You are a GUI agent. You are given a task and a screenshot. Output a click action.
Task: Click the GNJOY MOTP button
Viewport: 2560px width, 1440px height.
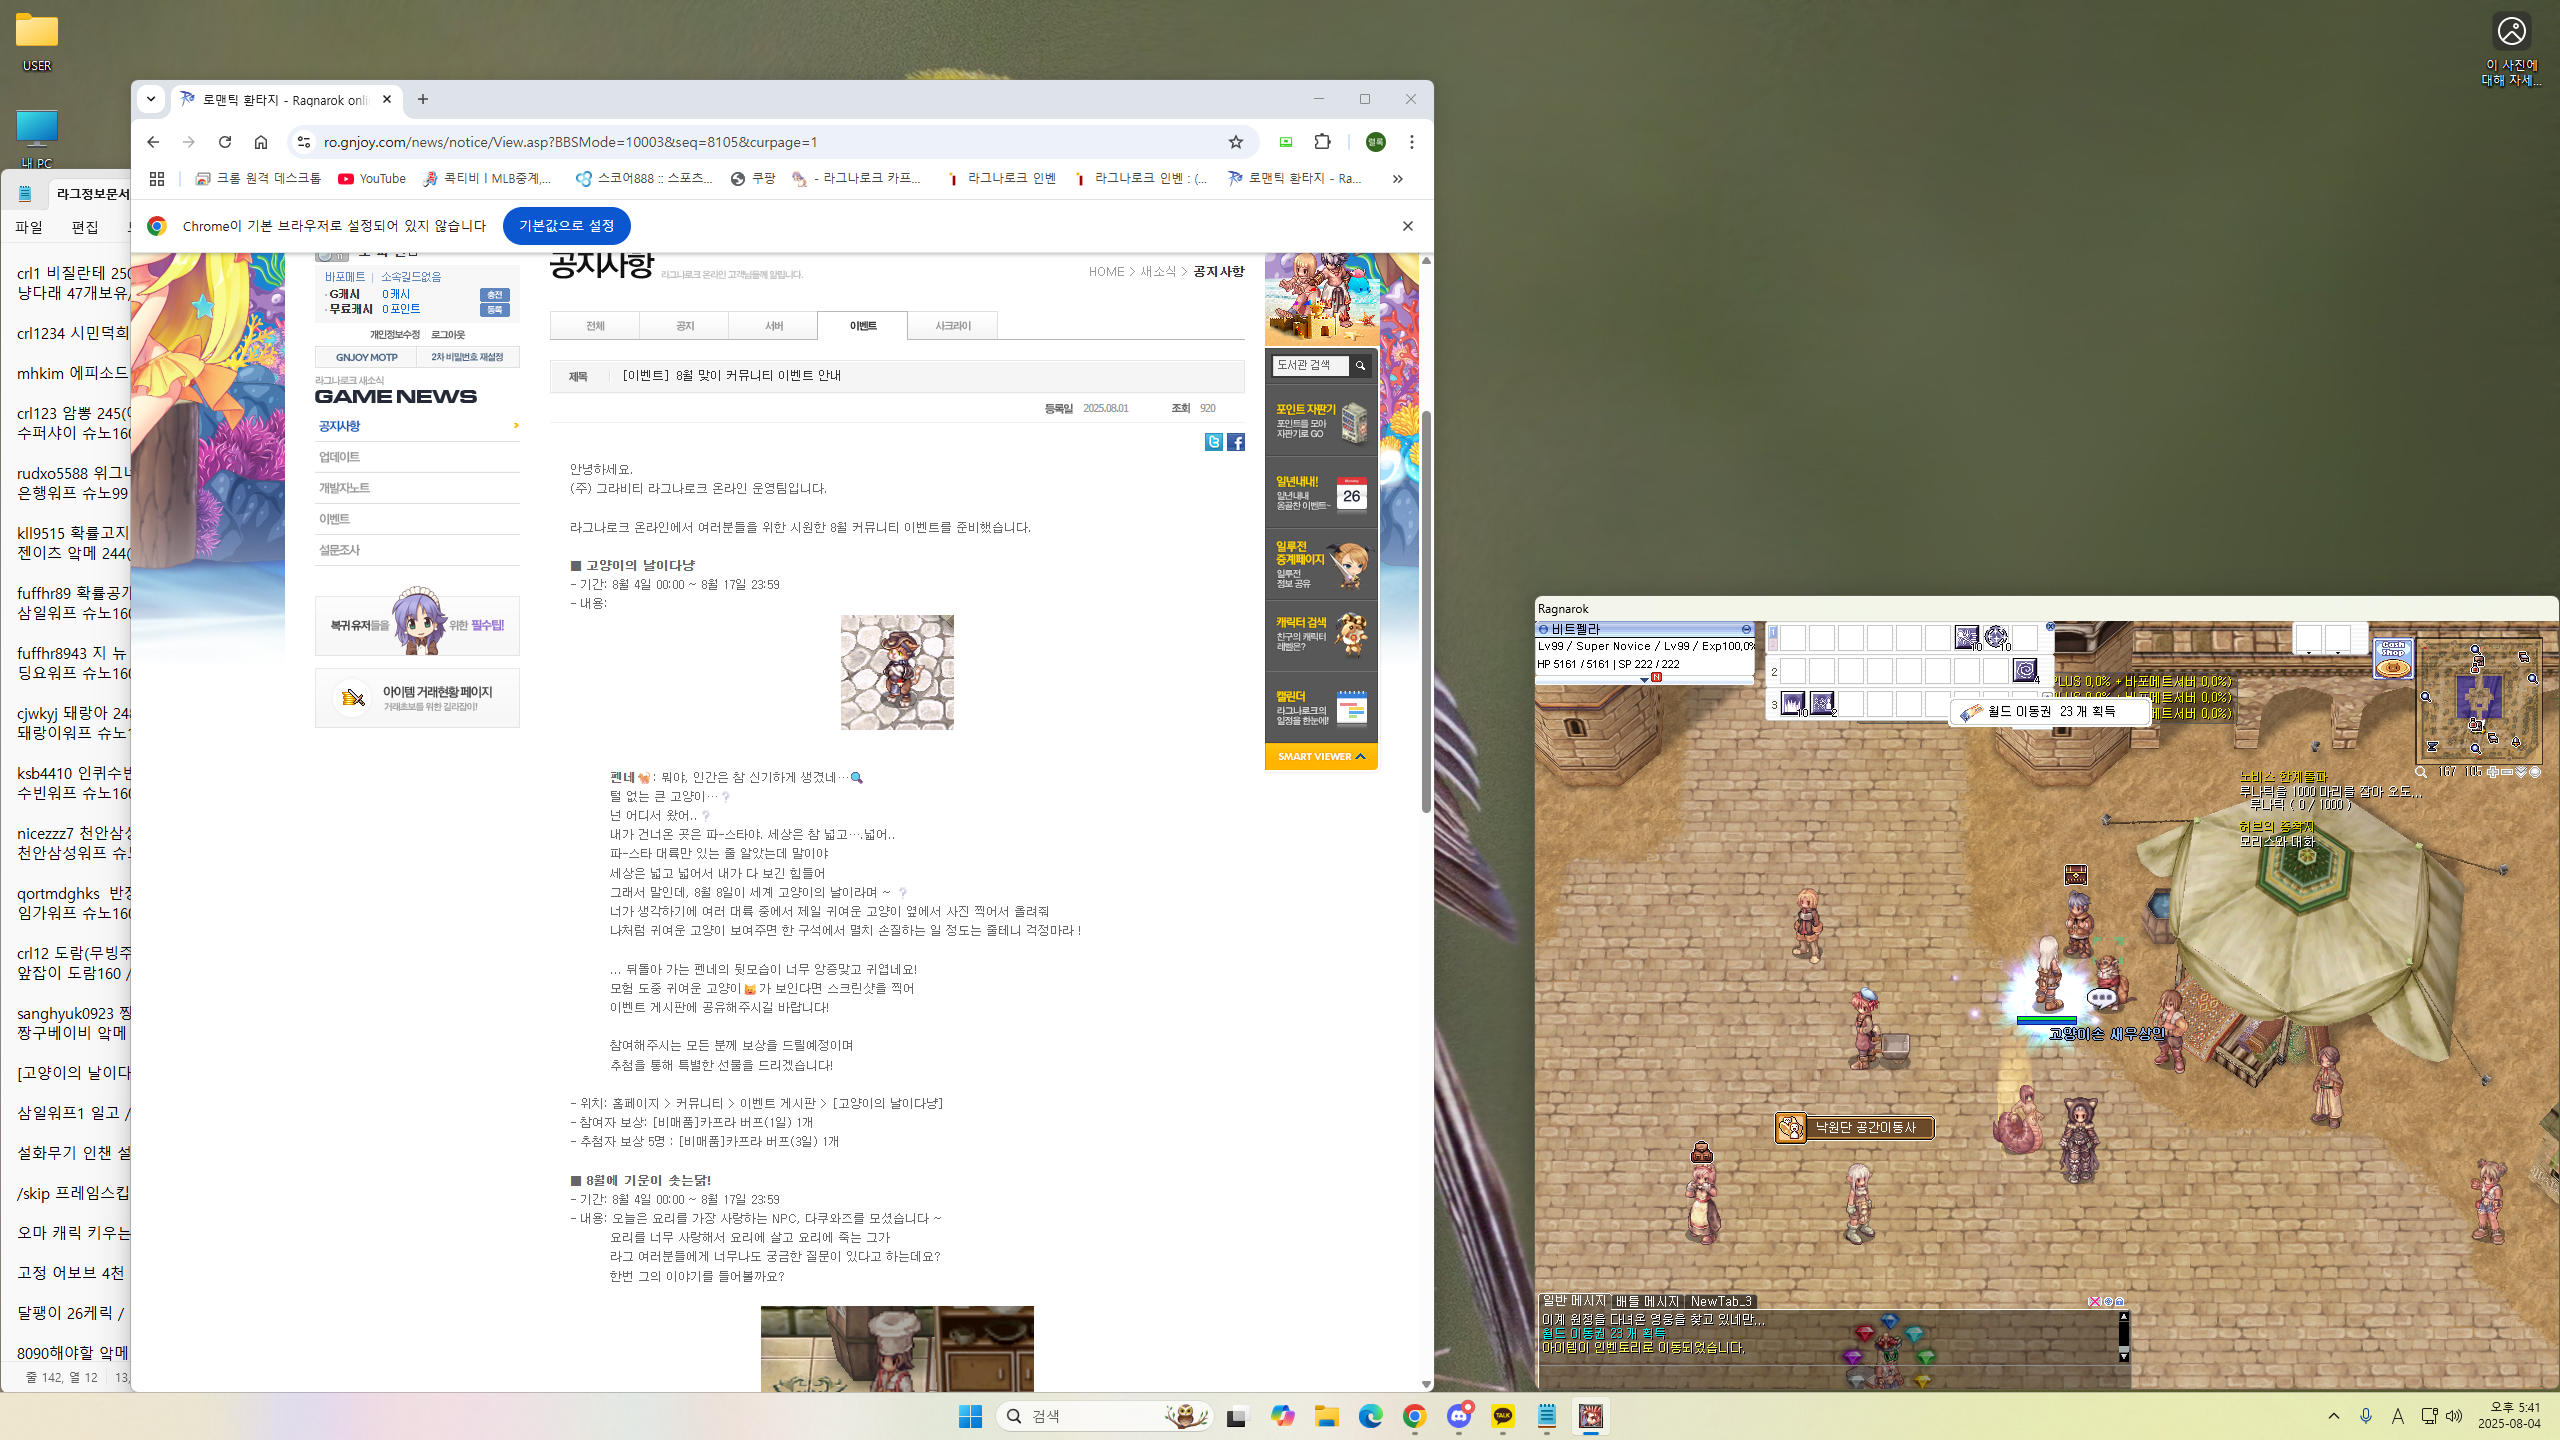click(x=366, y=357)
